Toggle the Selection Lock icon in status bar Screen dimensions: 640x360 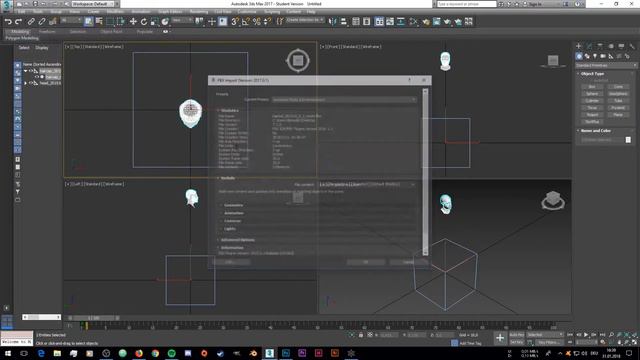361,335
